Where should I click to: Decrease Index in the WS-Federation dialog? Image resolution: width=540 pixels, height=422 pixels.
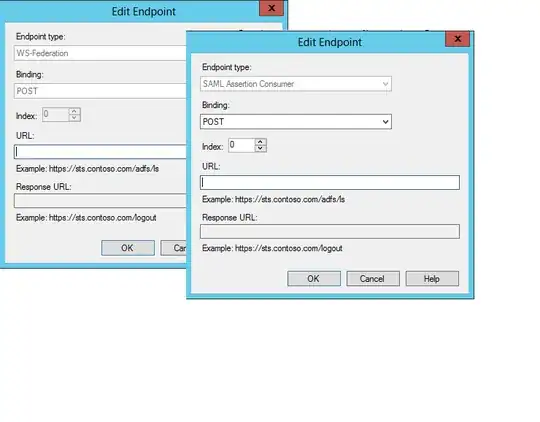[x=74, y=118]
